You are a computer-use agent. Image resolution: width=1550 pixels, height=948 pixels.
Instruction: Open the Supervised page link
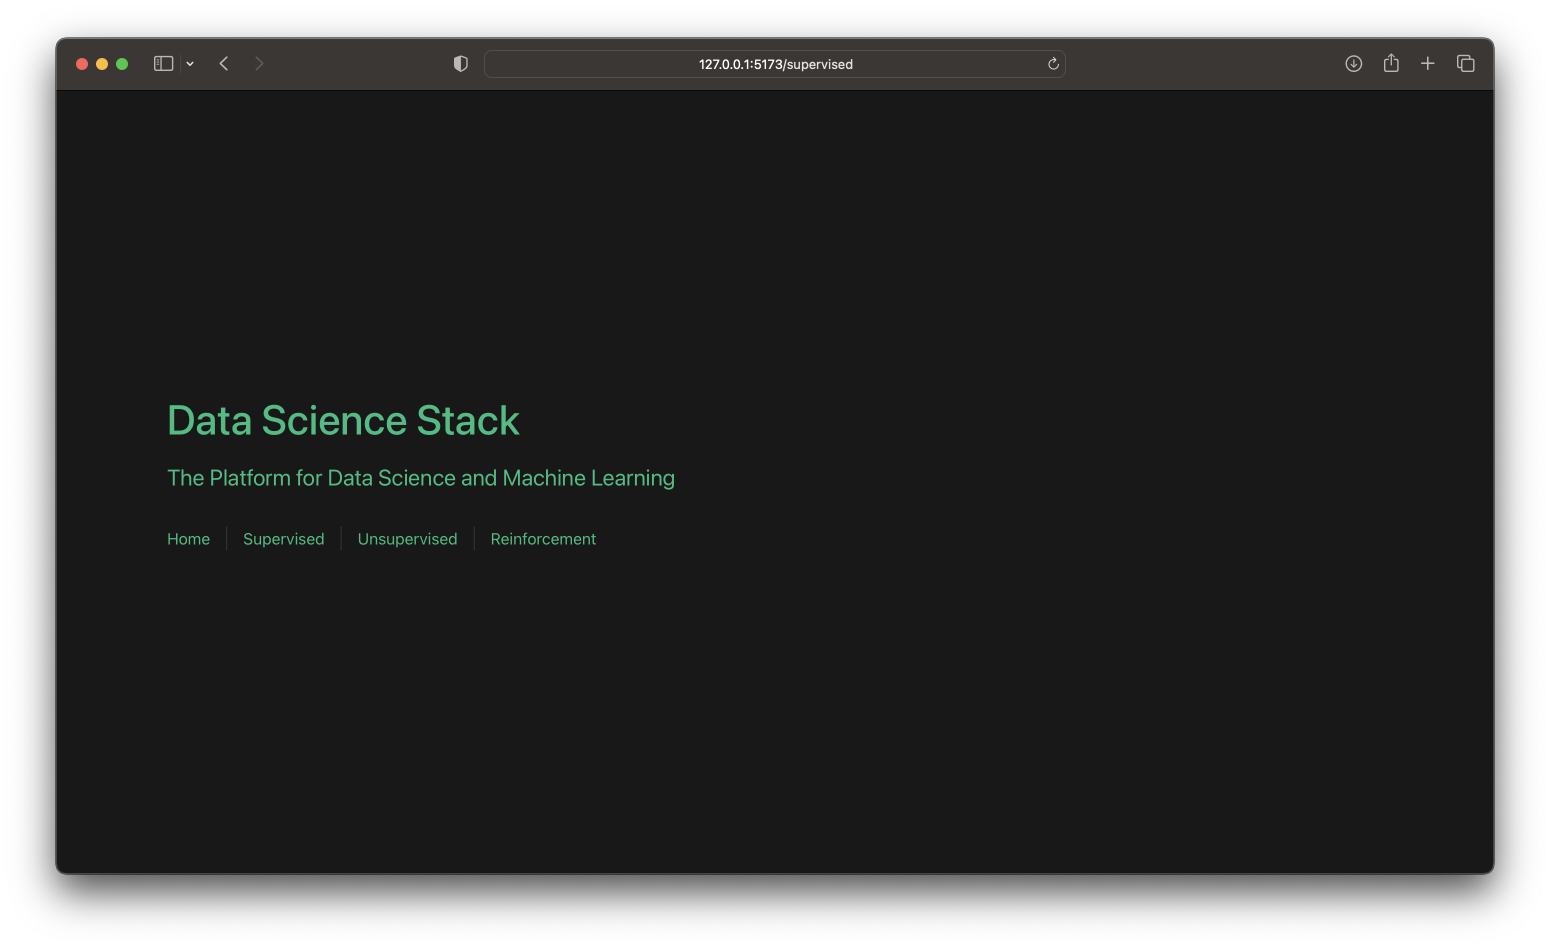click(283, 539)
